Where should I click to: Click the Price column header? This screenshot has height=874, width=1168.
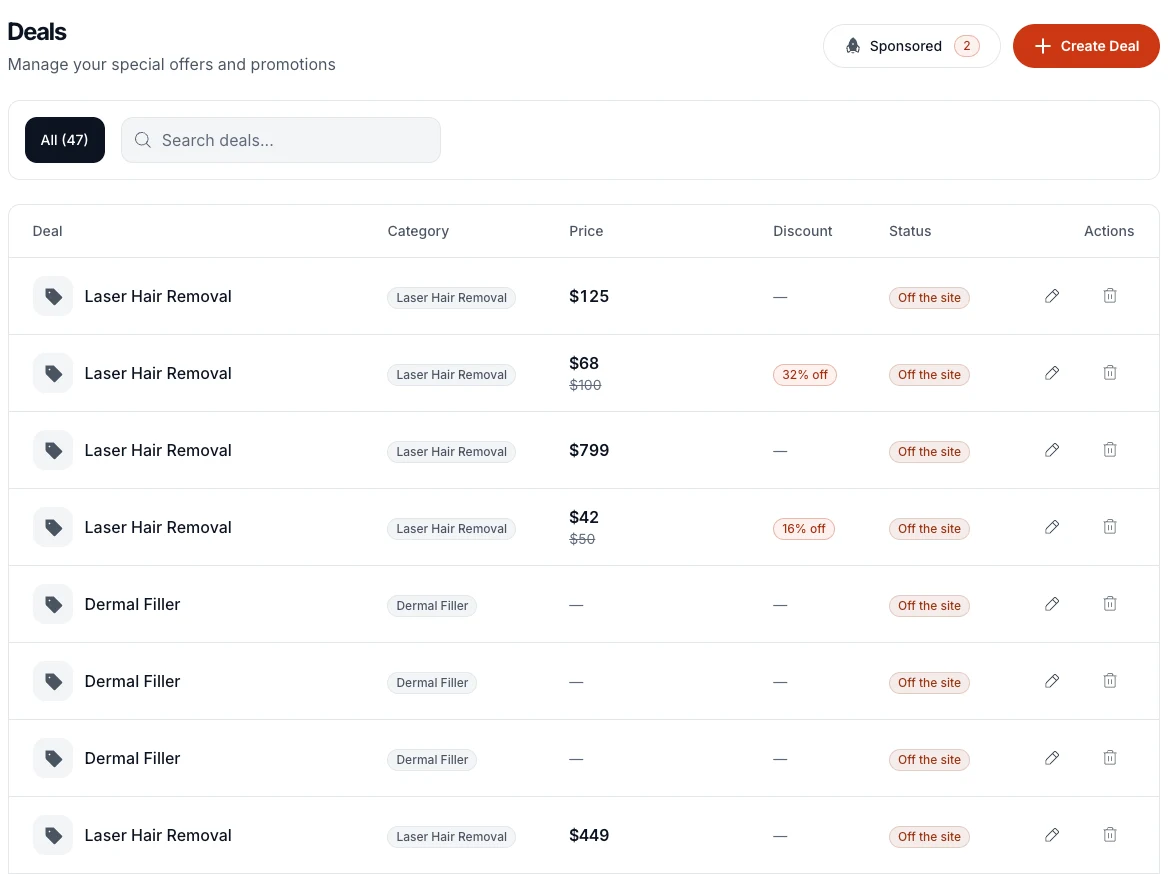click(x=586, y=231)
